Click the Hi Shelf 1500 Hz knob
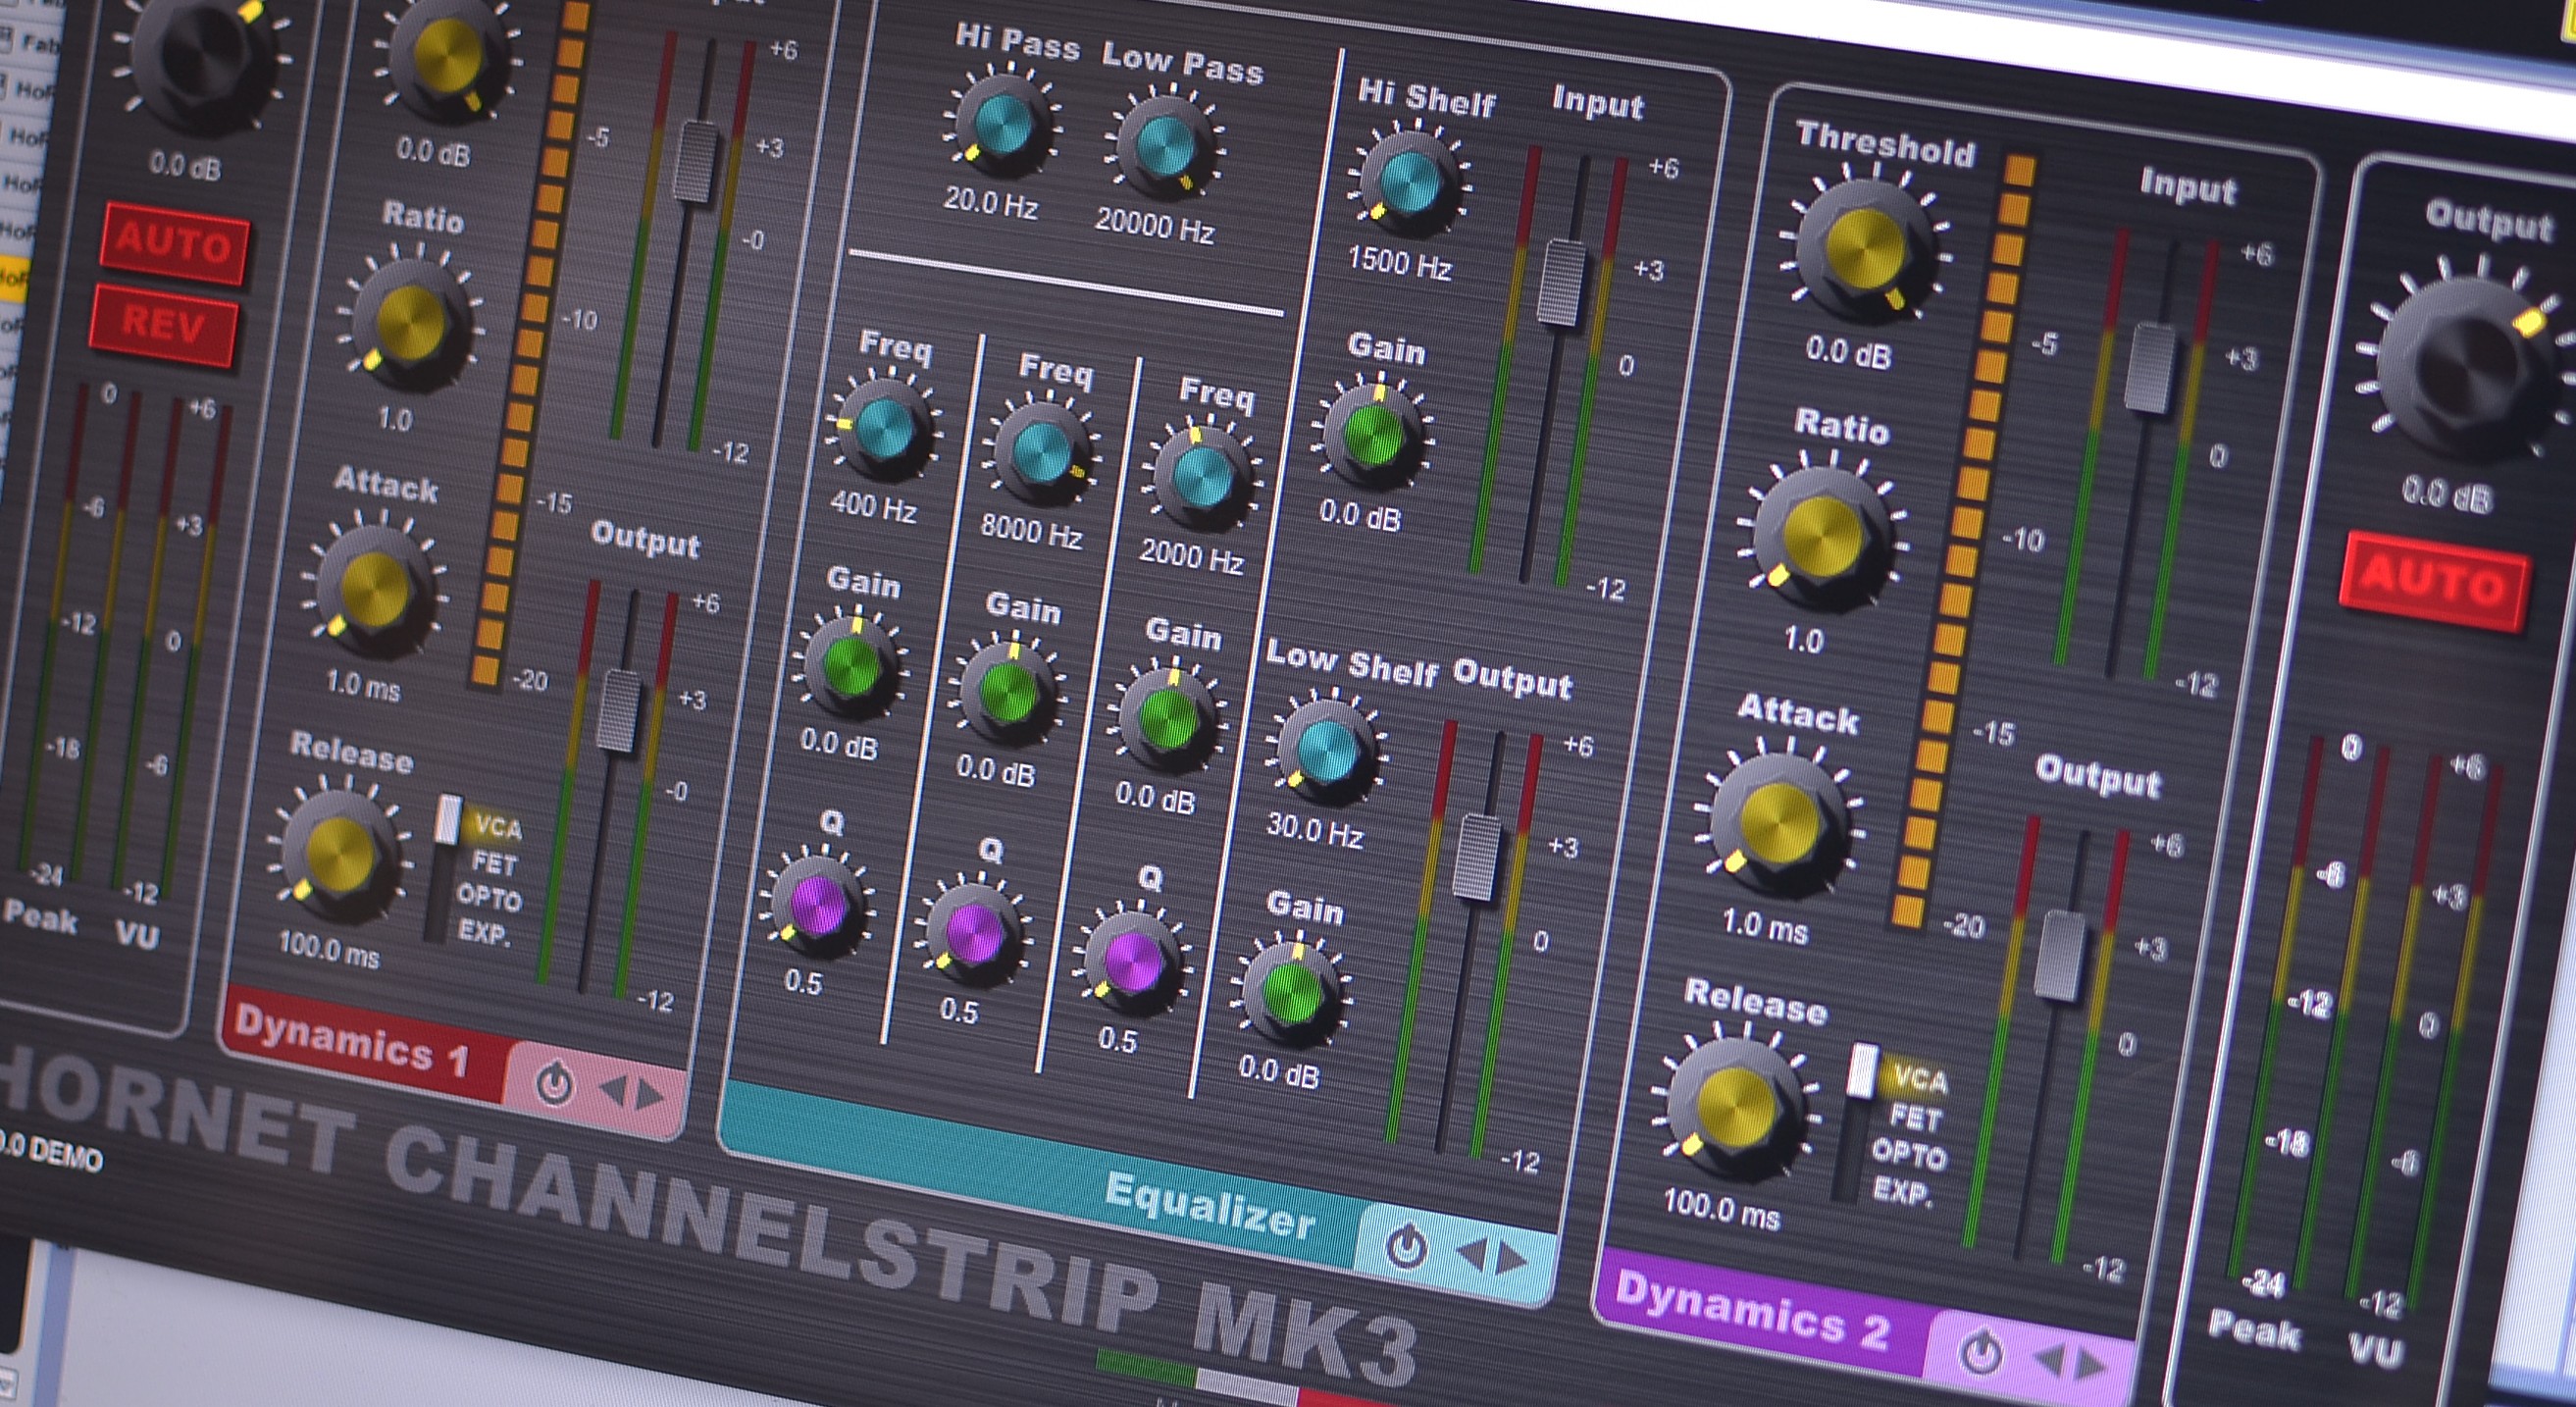The width and height of the screenshot is (2576, 1407). (x=1411, y=181)
